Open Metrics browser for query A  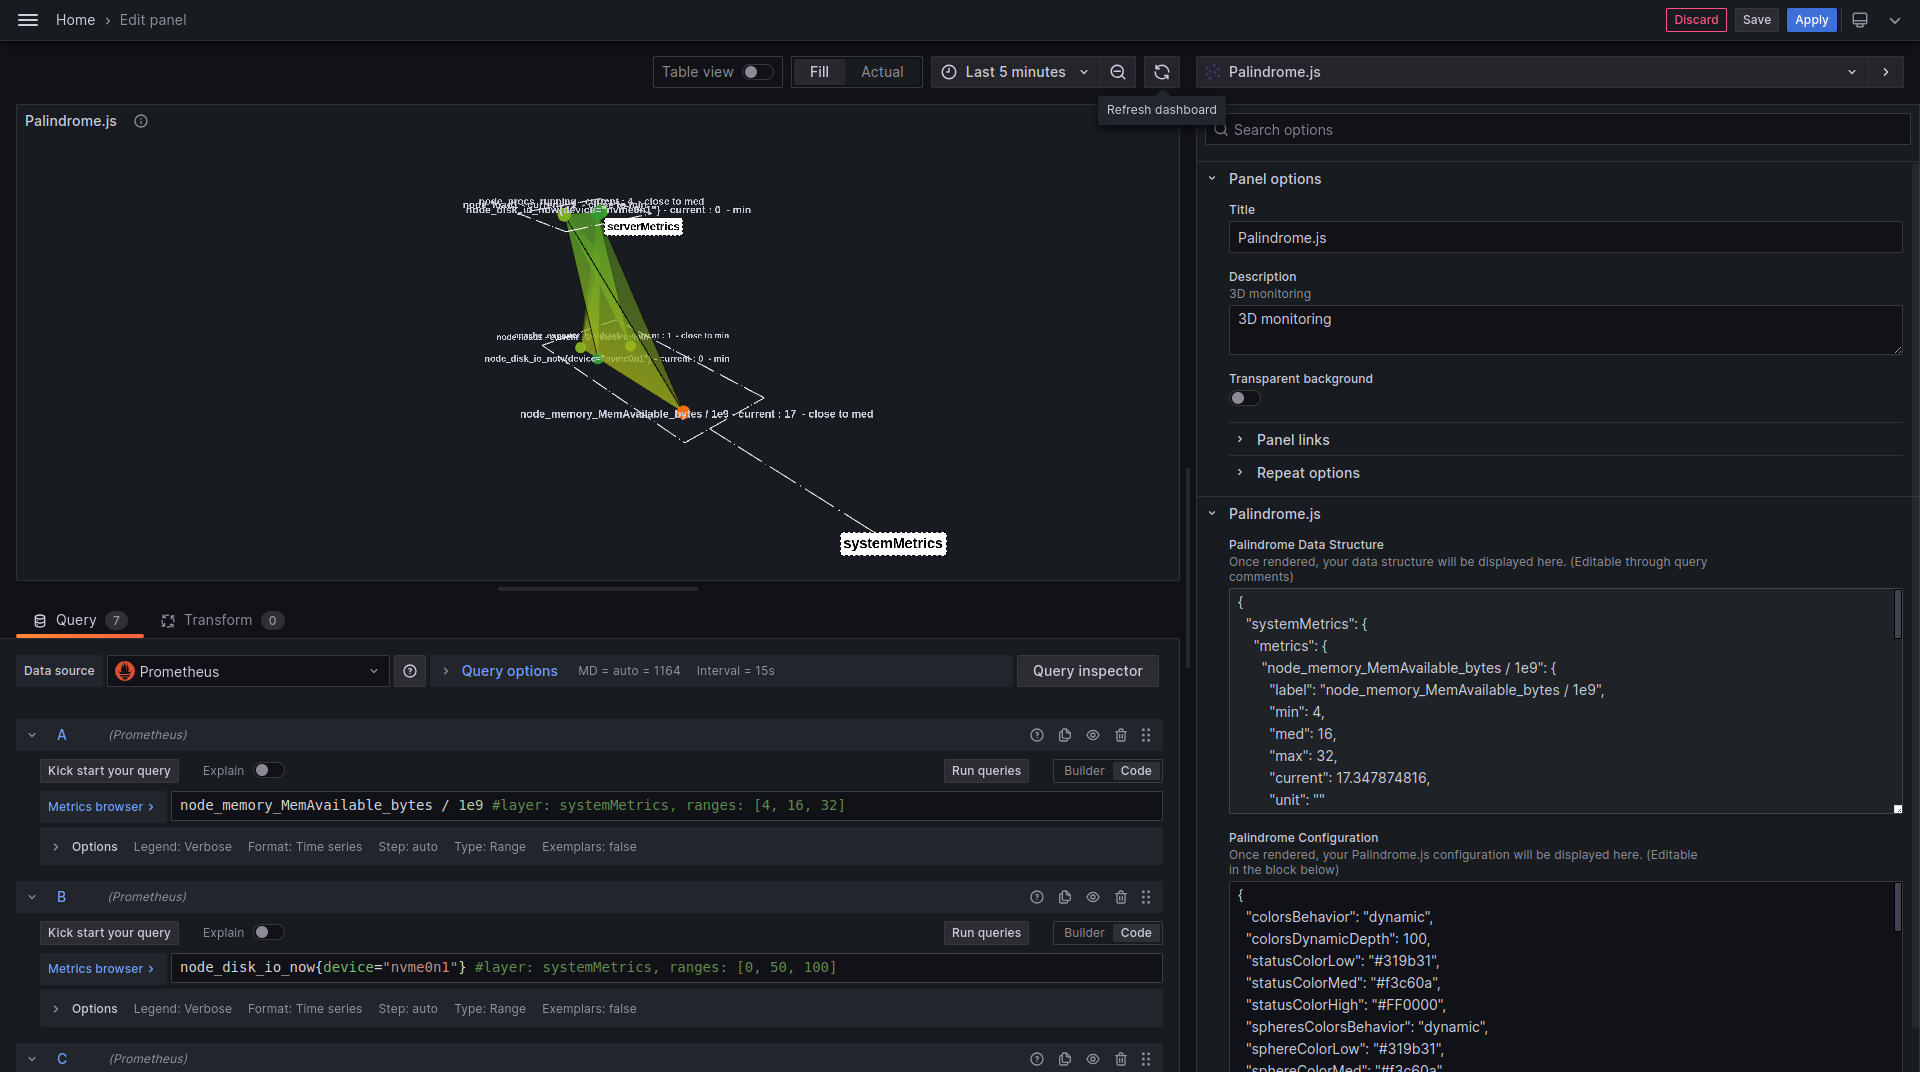[x=101, y=807]
